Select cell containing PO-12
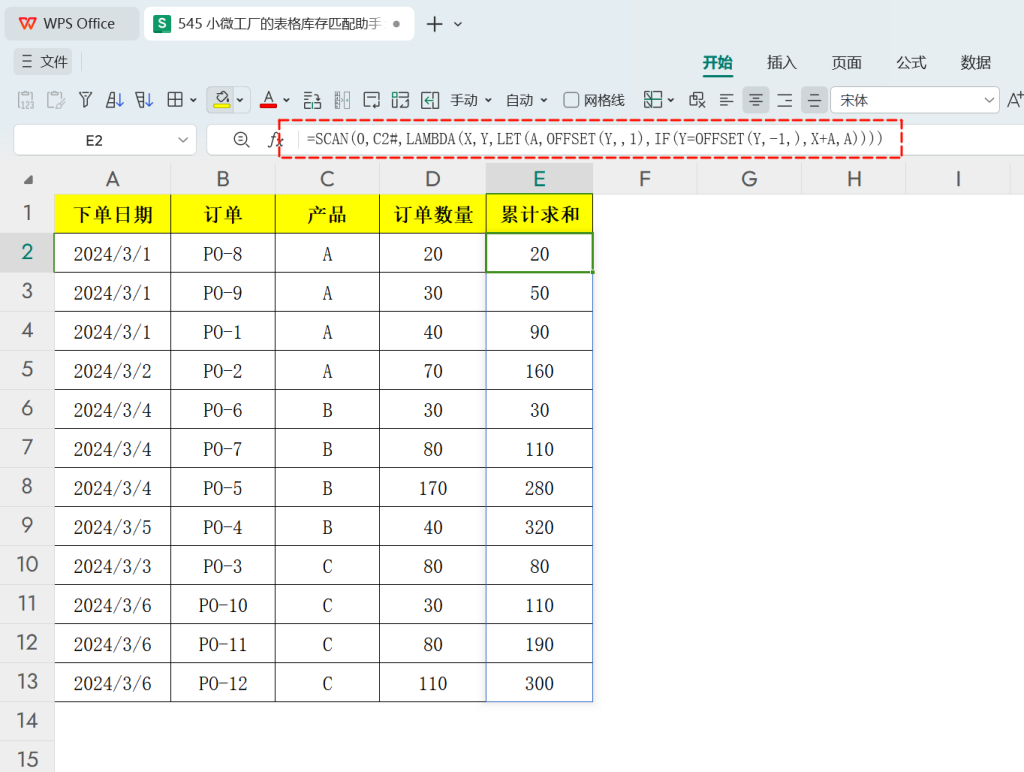The height and width of the screenshot is (772, 1024). [x=223, y=683]
